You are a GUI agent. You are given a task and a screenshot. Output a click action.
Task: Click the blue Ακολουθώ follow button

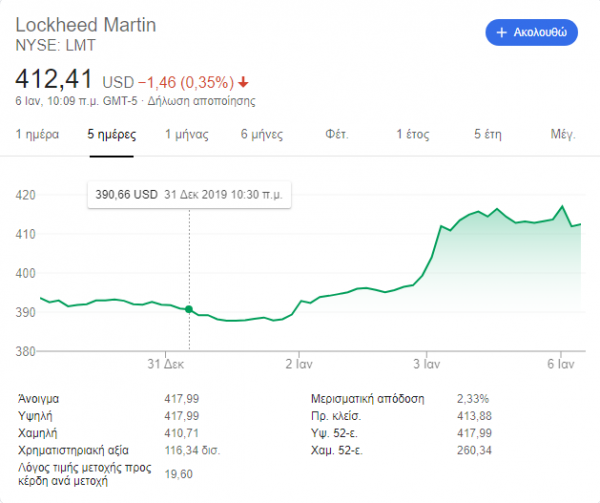pyautogui.click(x=532, y=33)
